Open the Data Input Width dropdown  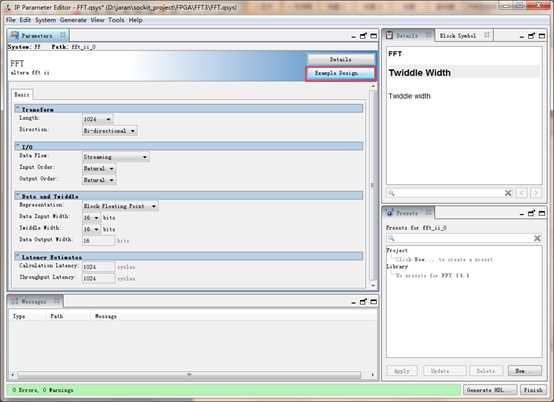tap(91, 218)
